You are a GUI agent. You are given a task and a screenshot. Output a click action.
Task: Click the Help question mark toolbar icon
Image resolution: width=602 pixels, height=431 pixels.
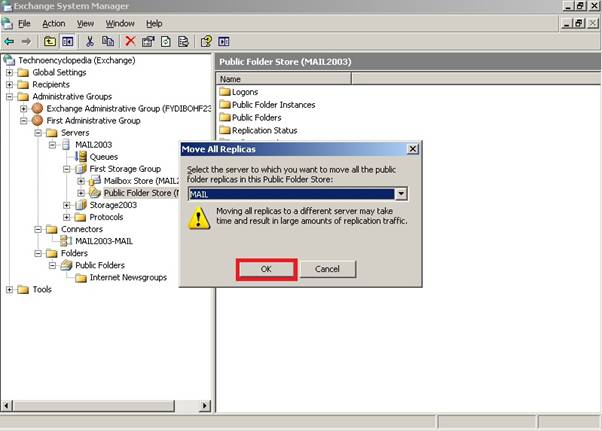click(206, 41)
